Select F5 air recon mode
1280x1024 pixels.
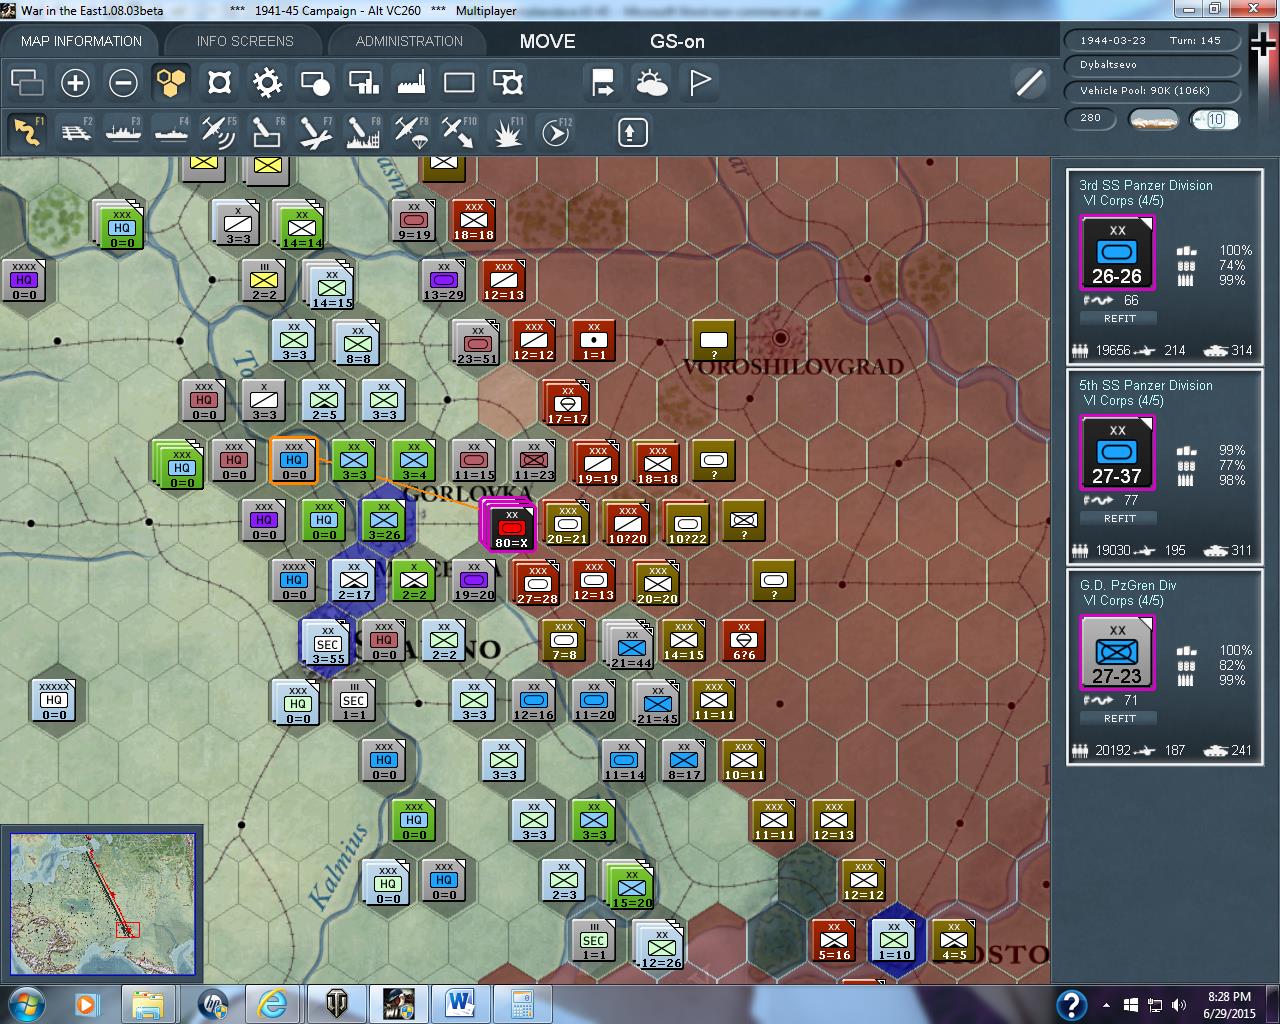pos(219,132)
